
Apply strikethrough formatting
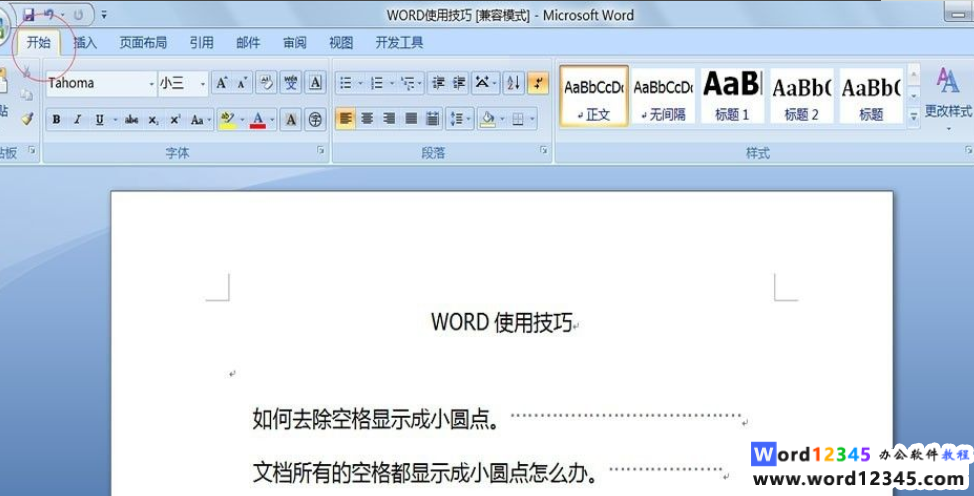click(131, 120)
